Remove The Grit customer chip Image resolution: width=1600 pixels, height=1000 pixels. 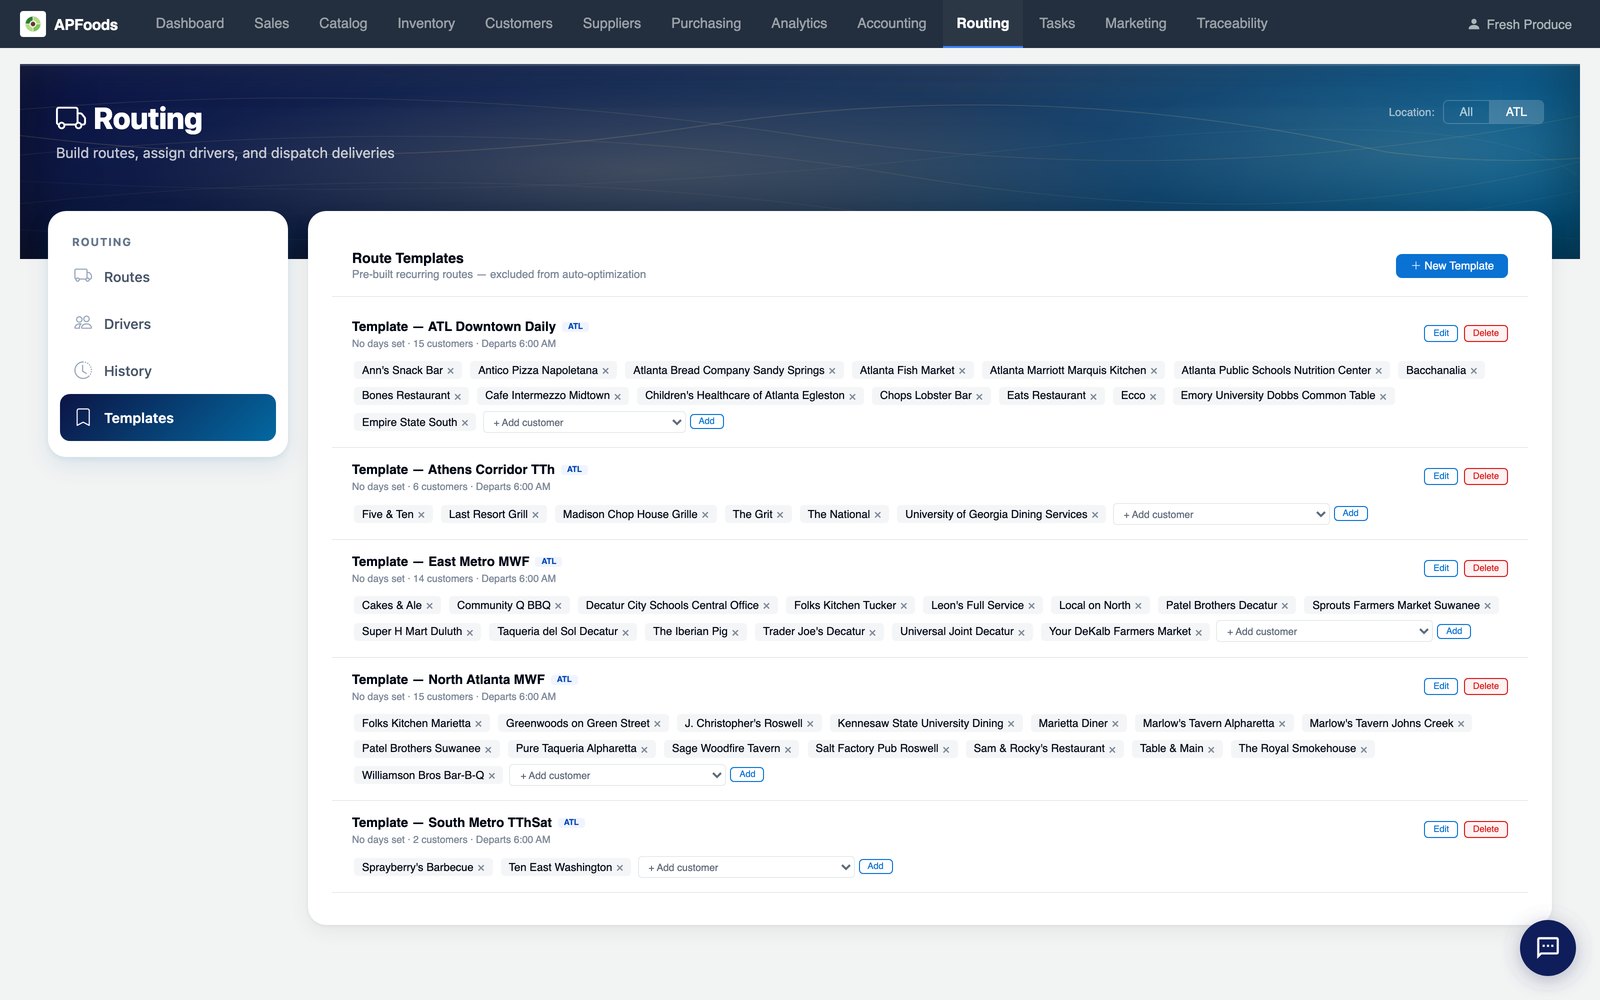tap(780, 515)
